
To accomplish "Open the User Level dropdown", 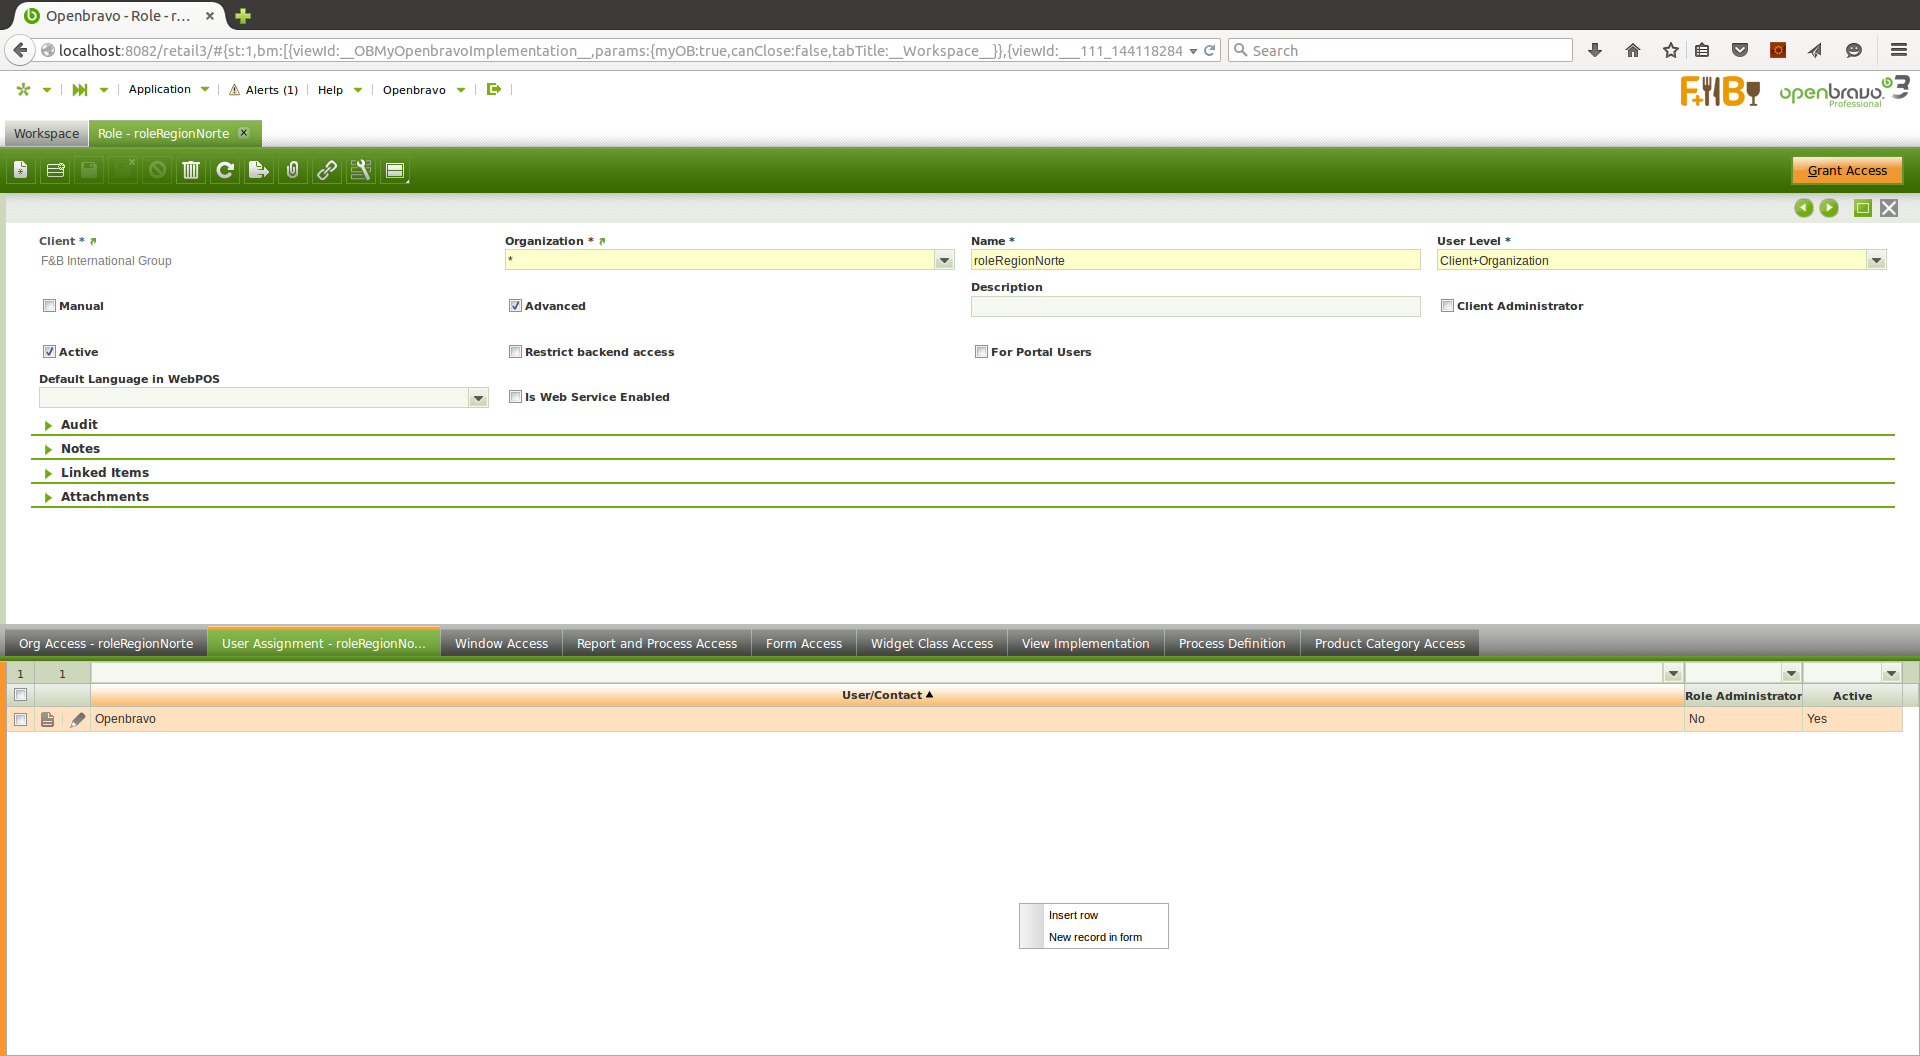I will [1876, 261].
